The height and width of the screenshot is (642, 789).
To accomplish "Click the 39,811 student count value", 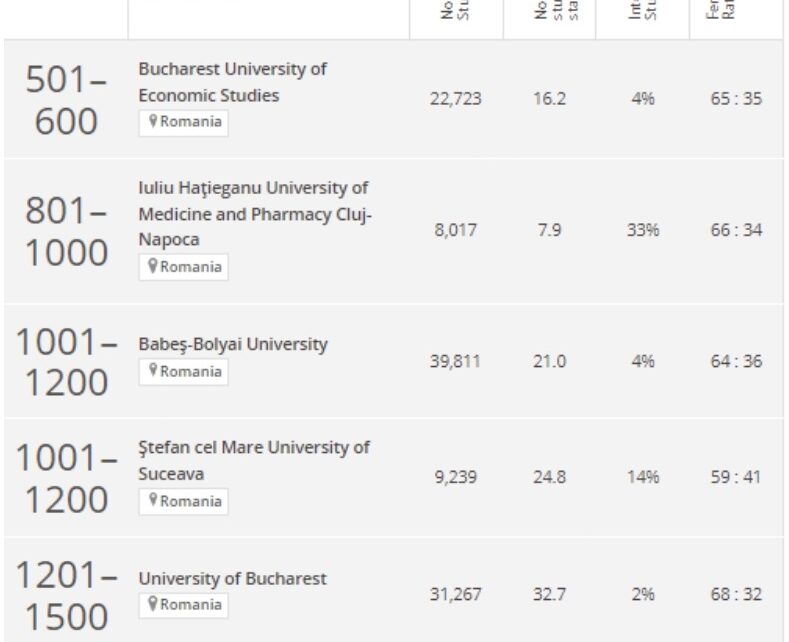I will click(455, 361).
